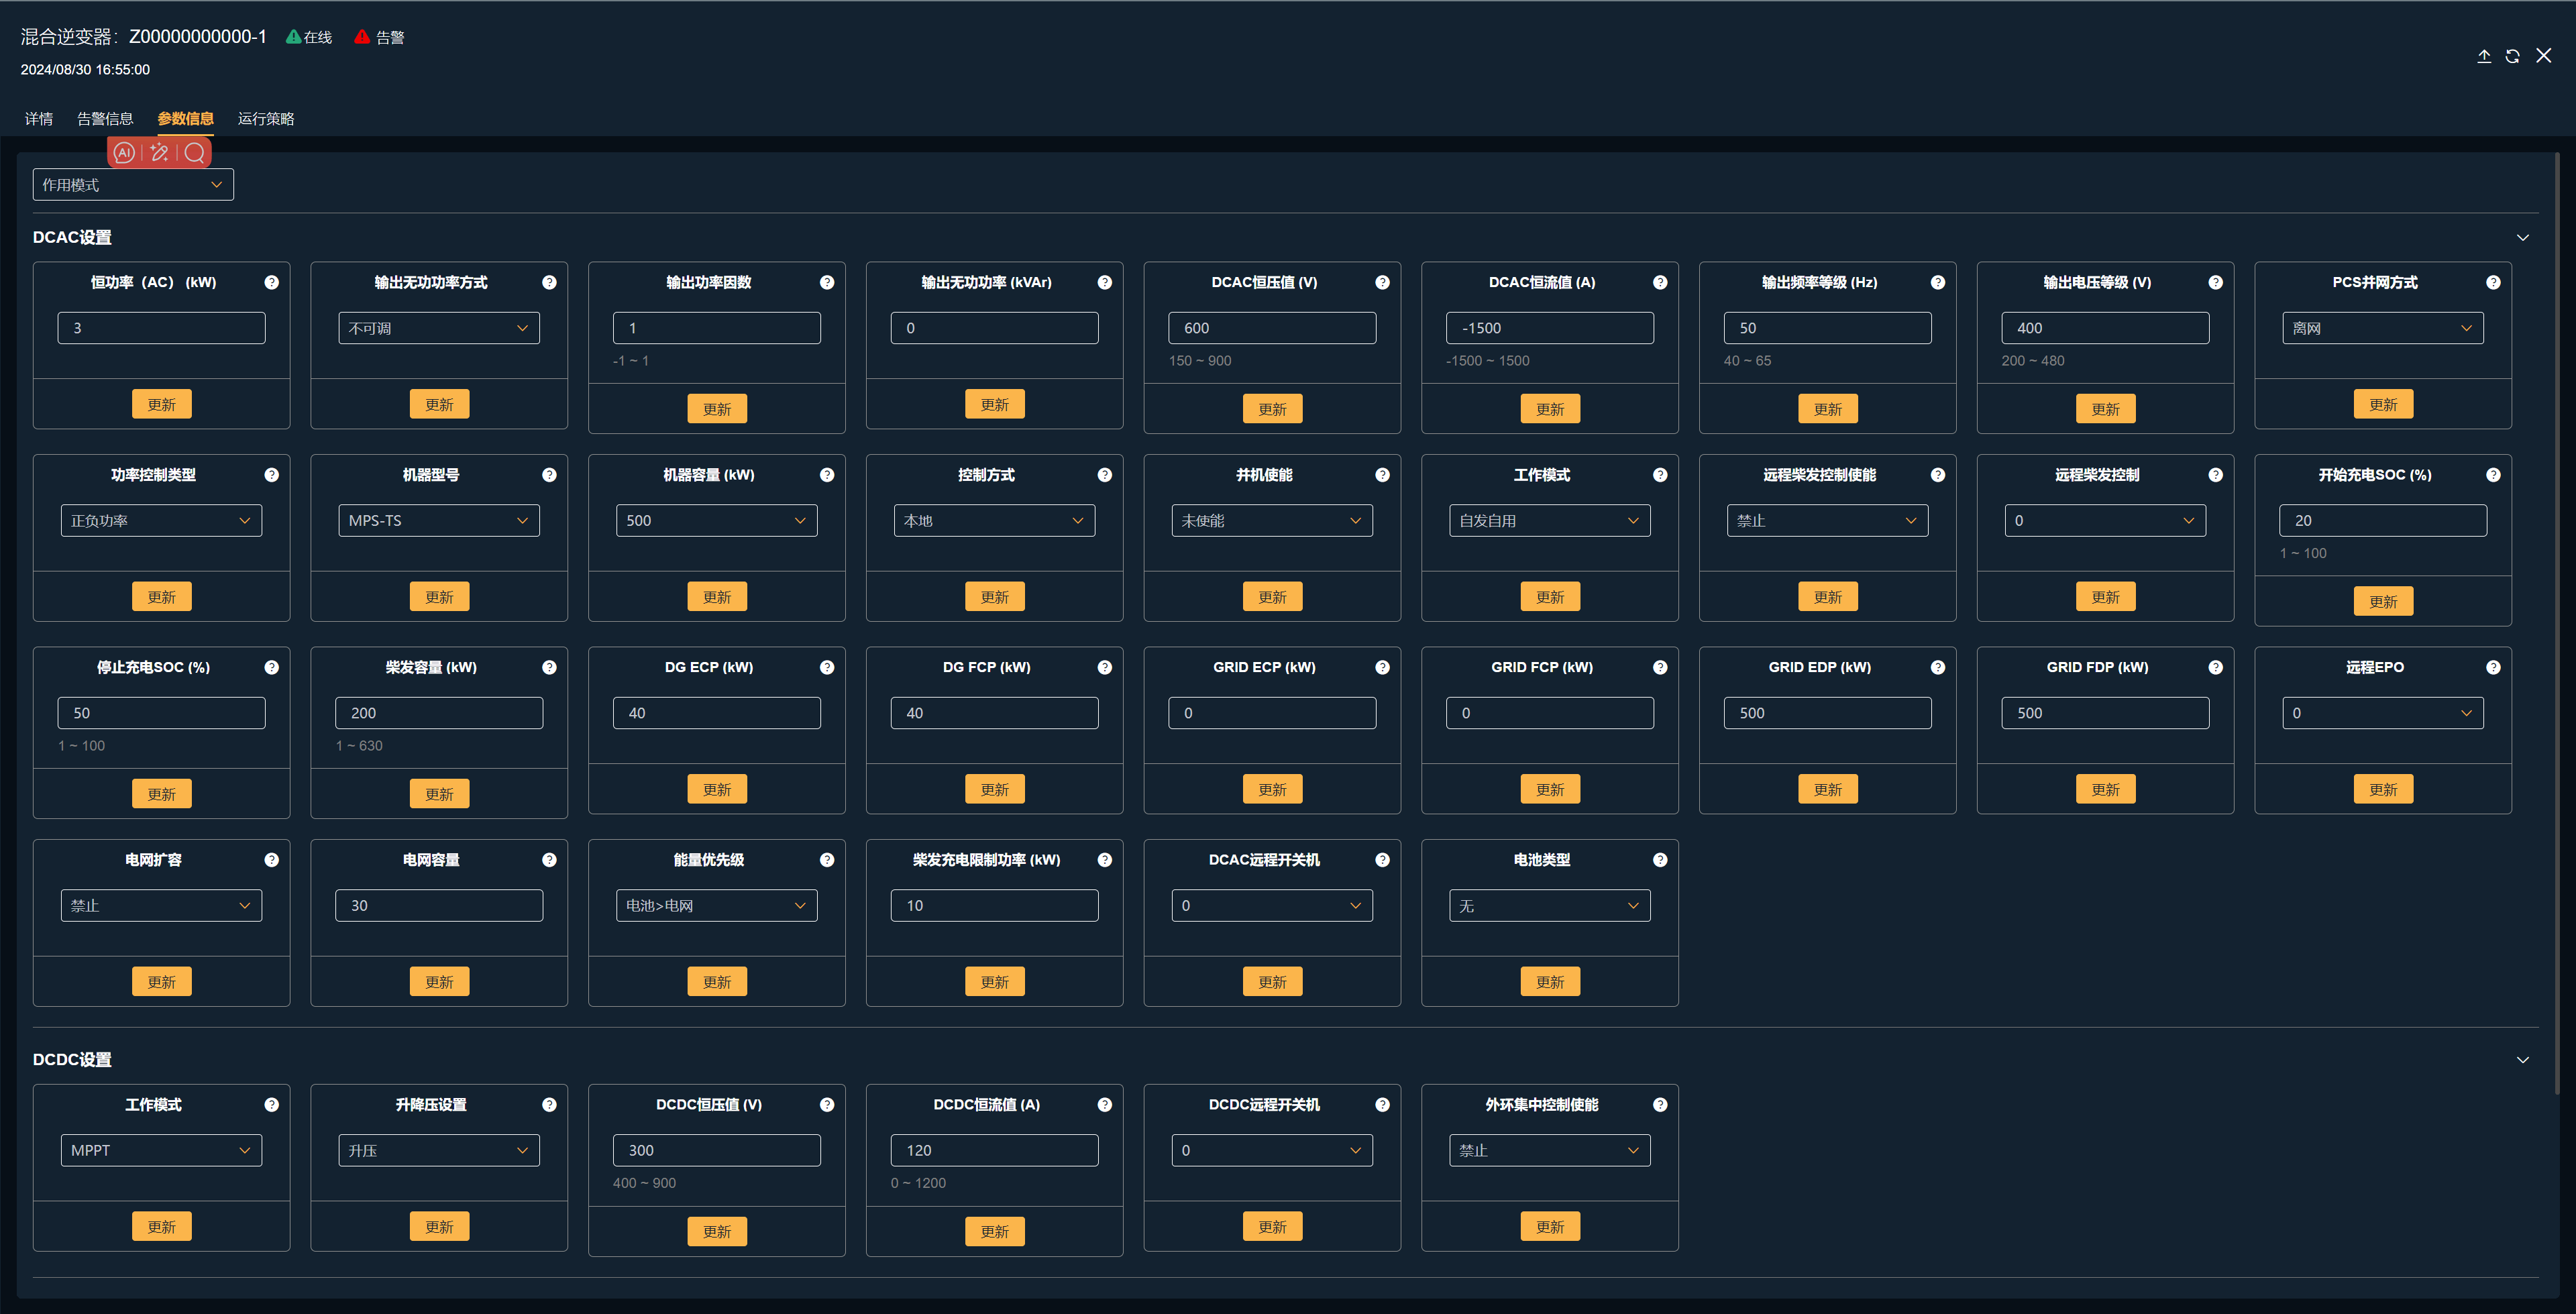
Task: Click the help icon for 远程EPO
Action: coord(2493,668)
